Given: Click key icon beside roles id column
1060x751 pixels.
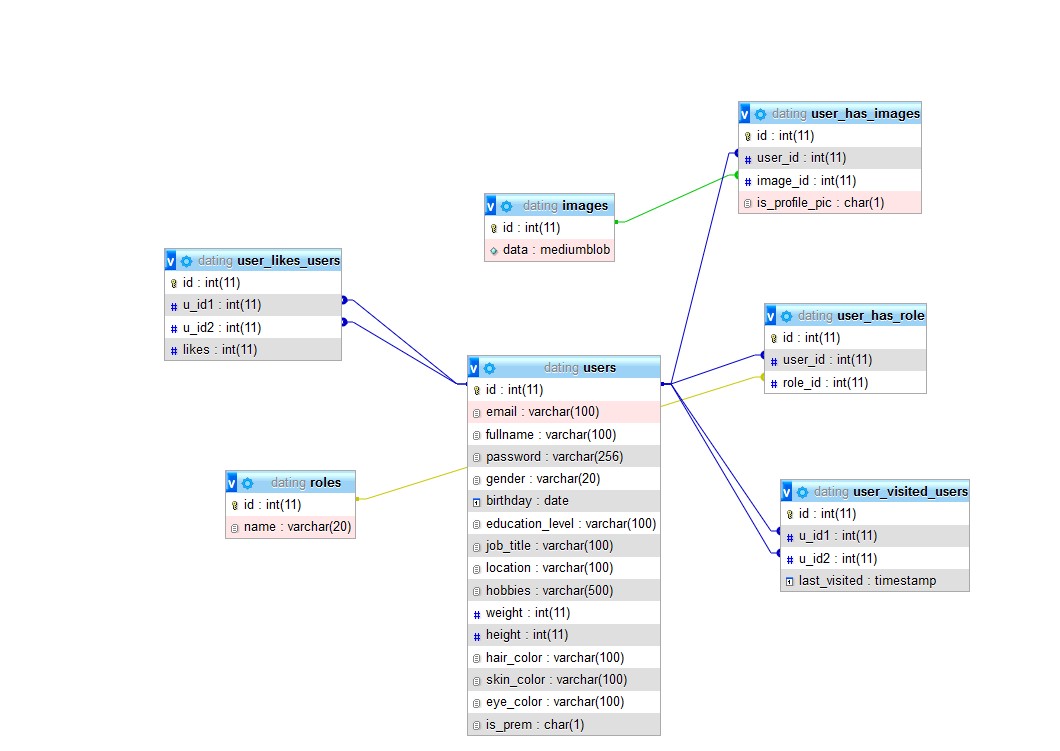Looking at the screenshot, I should 235,506.
